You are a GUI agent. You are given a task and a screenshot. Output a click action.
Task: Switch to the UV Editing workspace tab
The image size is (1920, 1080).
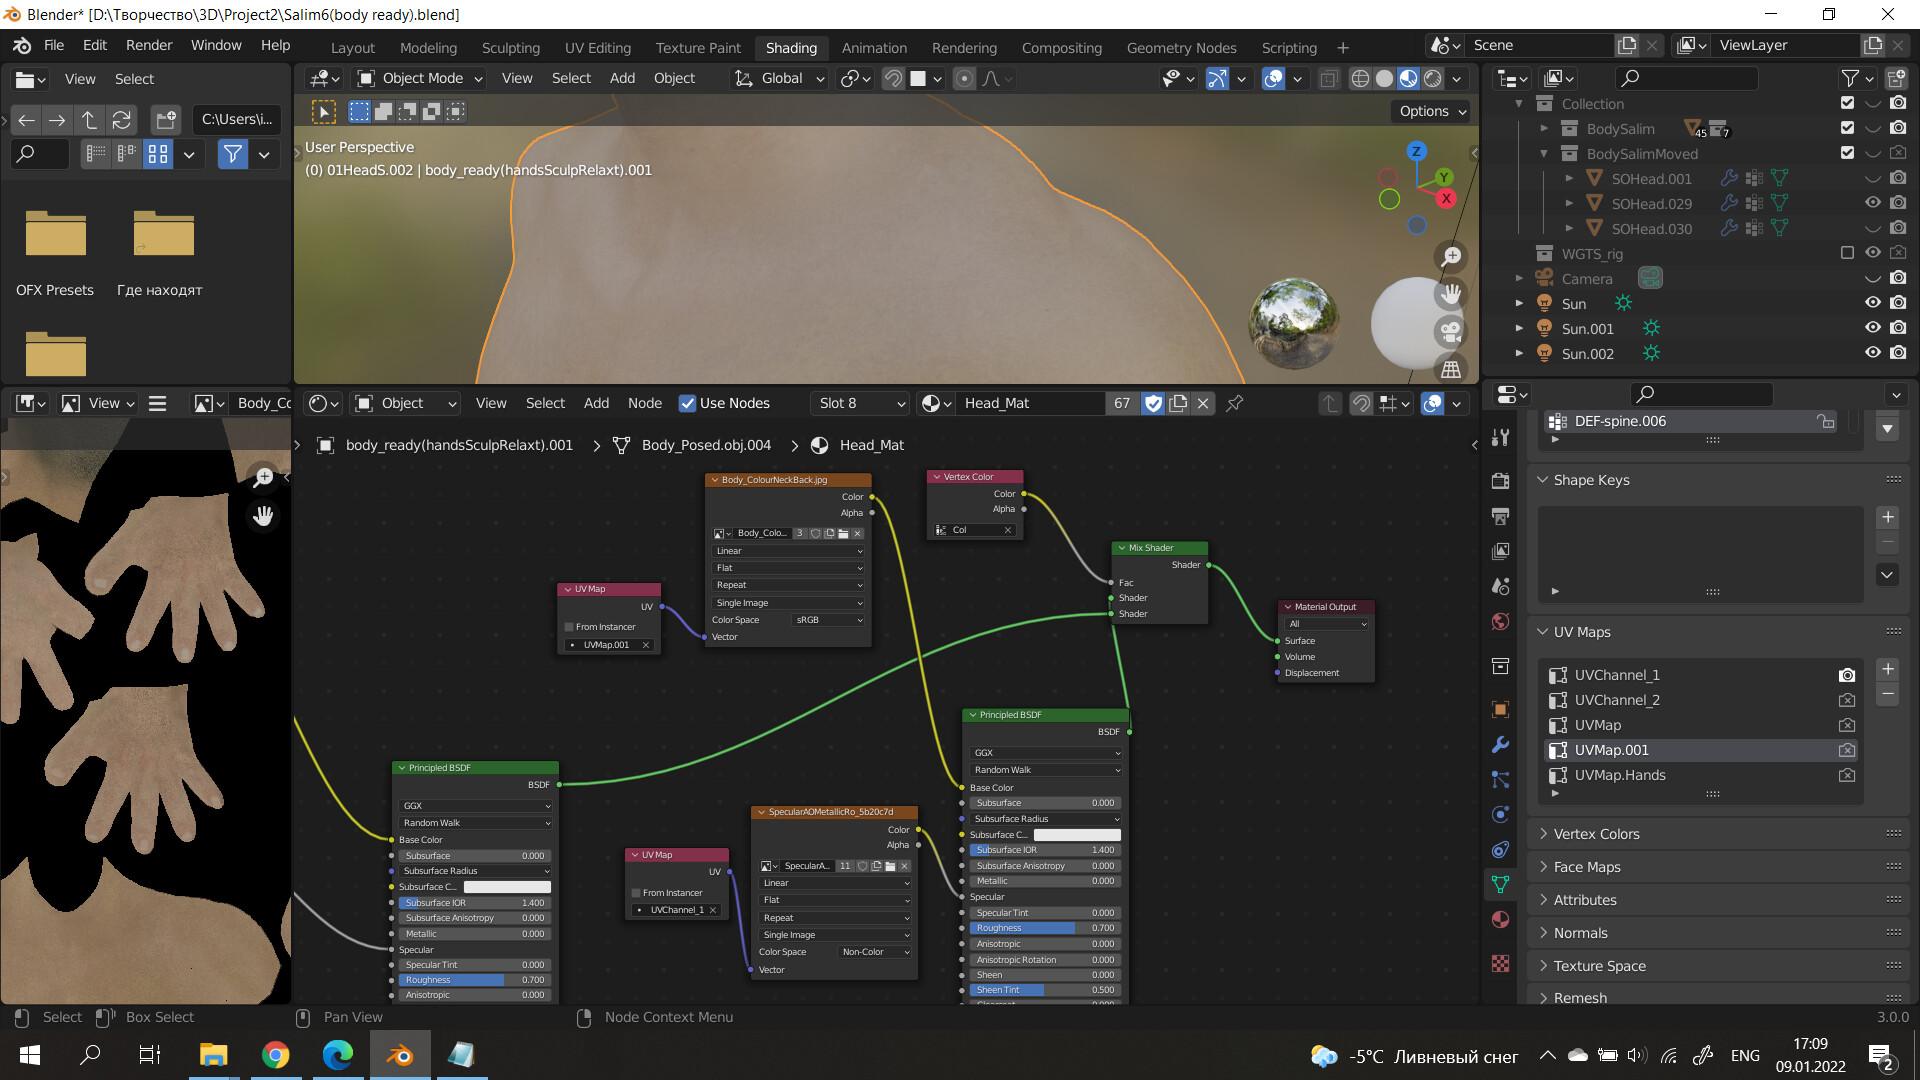pos(597,48)
